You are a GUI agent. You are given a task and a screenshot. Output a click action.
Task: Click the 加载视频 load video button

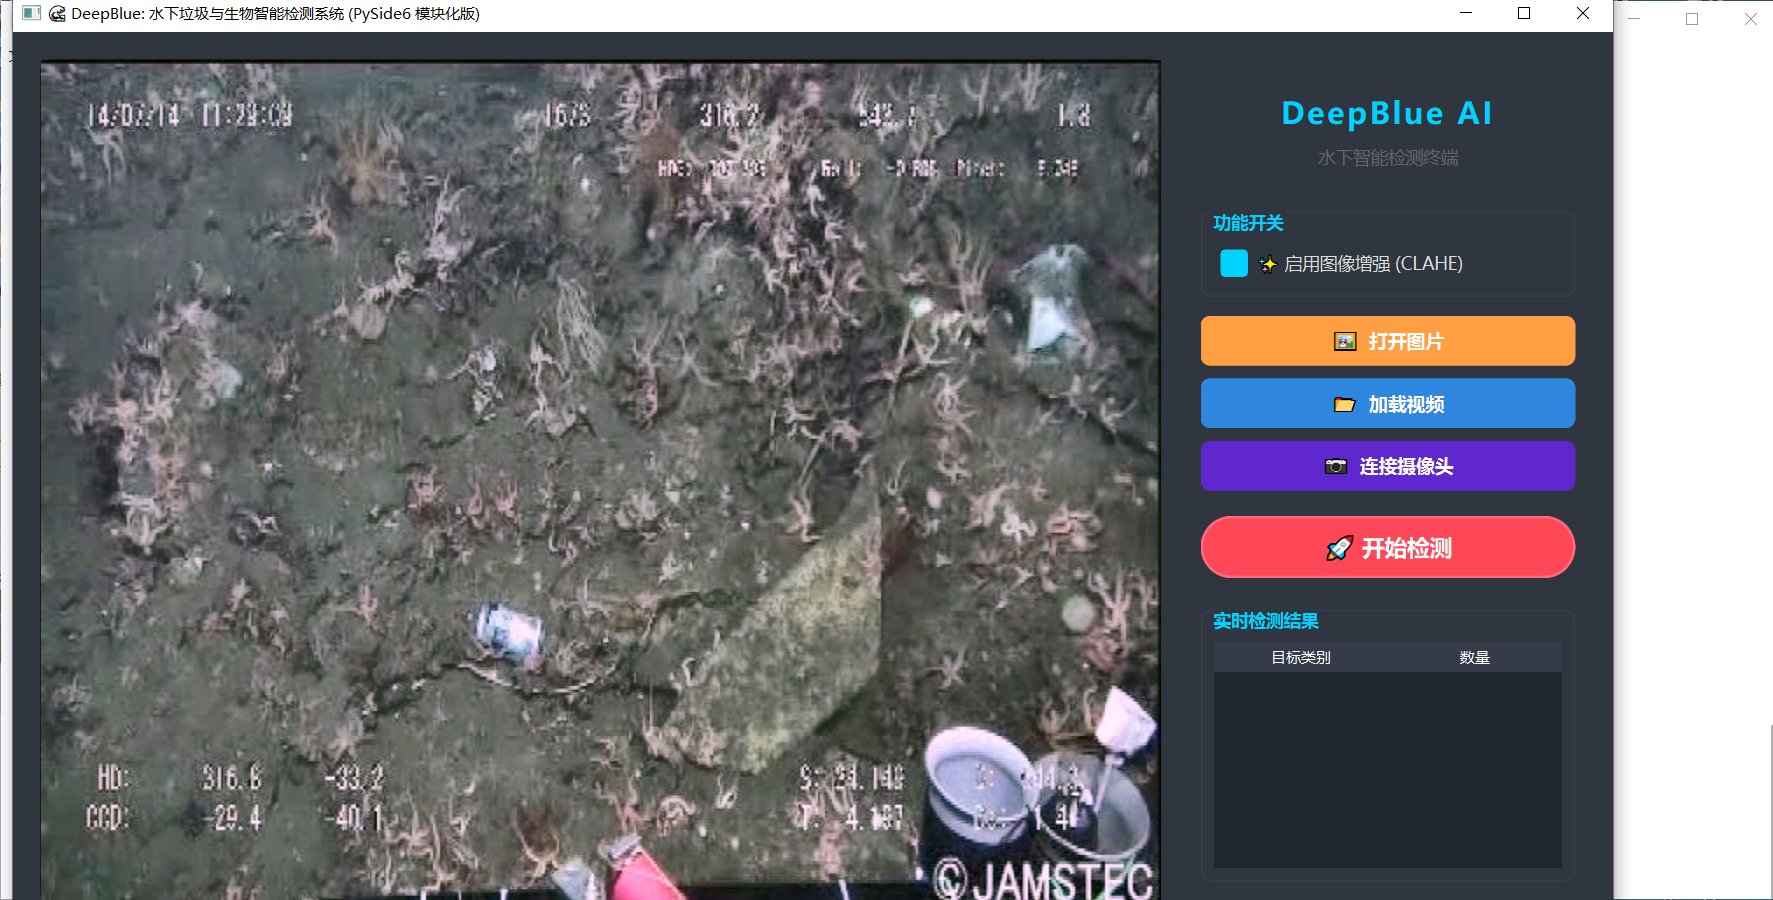coord(1388,404)
